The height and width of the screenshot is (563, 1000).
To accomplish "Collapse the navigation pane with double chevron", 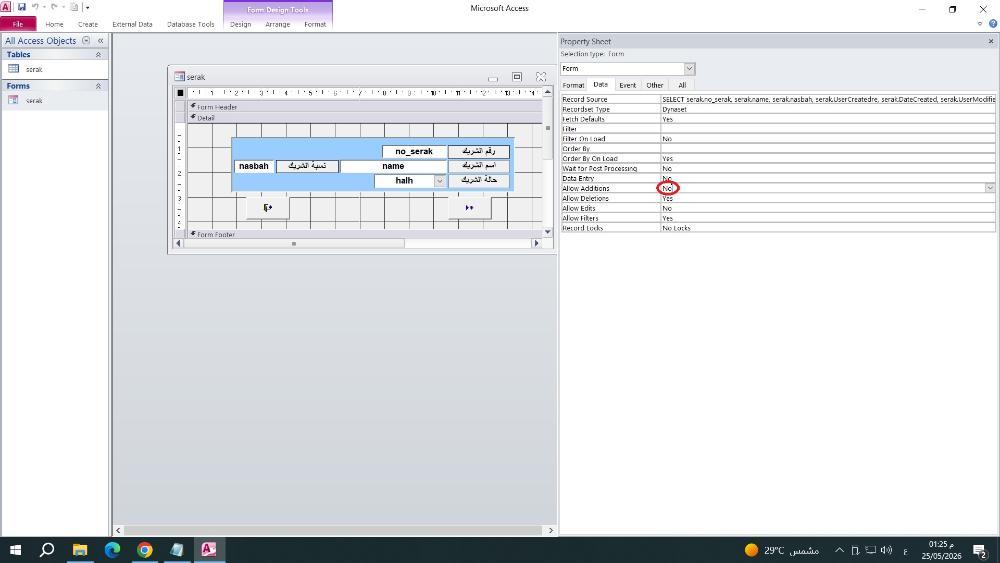I will (100, 41).
